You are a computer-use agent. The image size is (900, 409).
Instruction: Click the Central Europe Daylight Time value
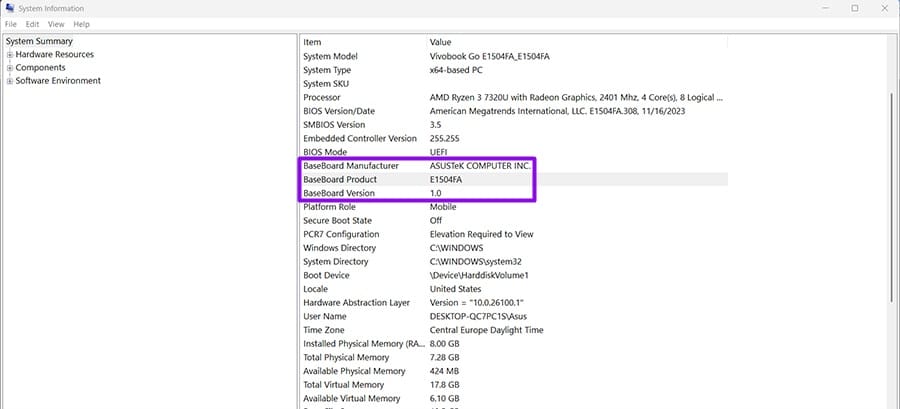tap(486, 330)
